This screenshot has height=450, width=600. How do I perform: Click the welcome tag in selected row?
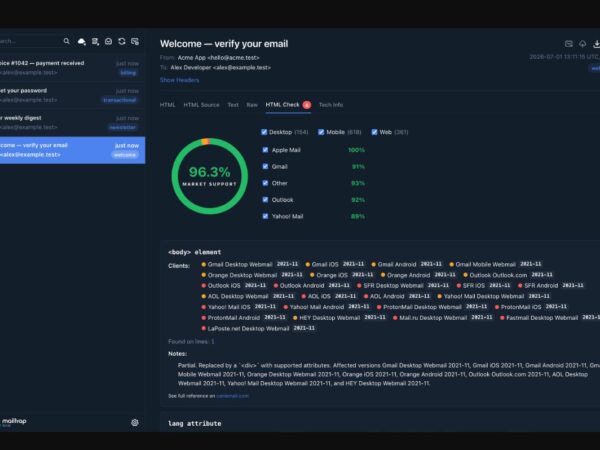pos(125,155)
